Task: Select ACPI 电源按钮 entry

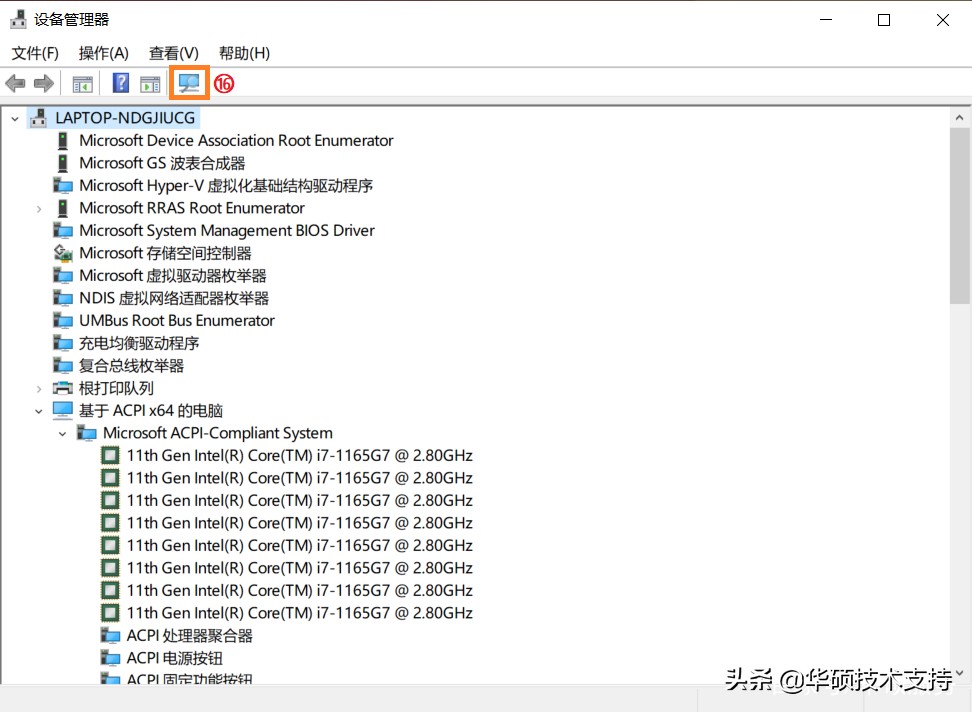Action: pos(175,658)
